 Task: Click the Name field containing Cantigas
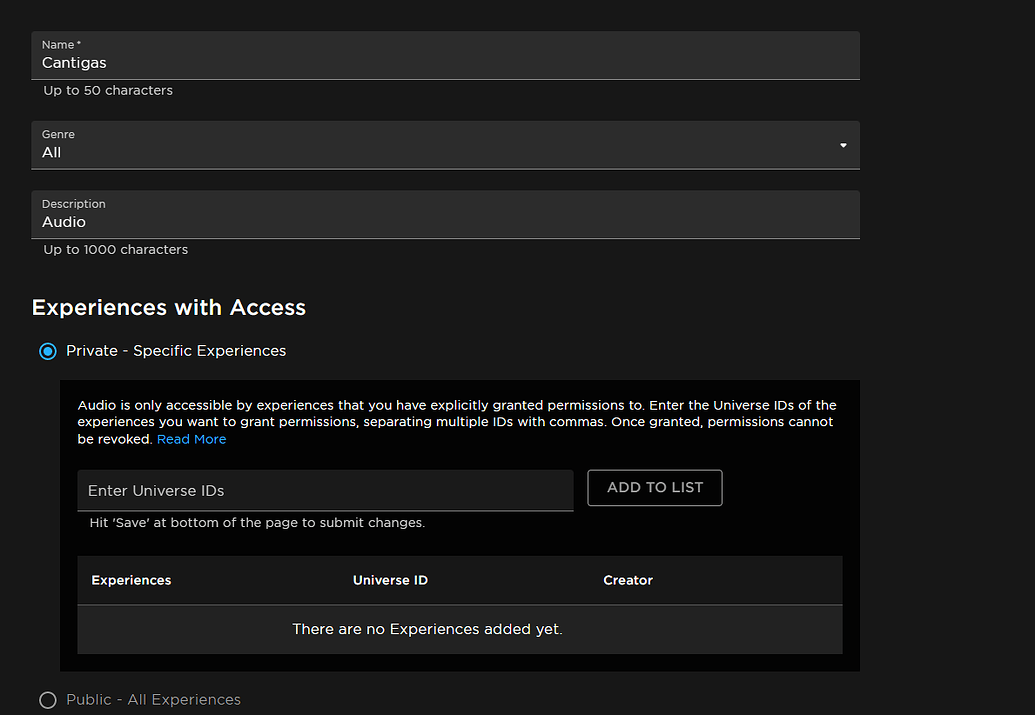446,55
